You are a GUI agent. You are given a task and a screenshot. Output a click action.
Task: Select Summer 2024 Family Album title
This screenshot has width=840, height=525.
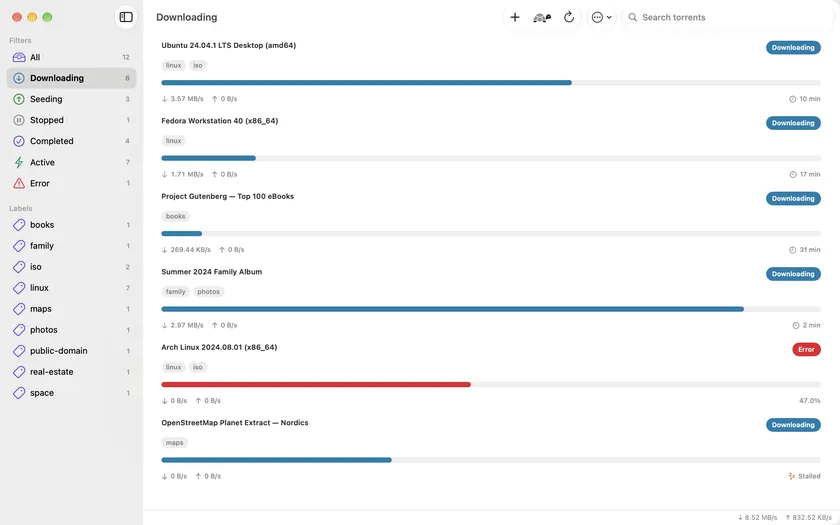(212, 272)
